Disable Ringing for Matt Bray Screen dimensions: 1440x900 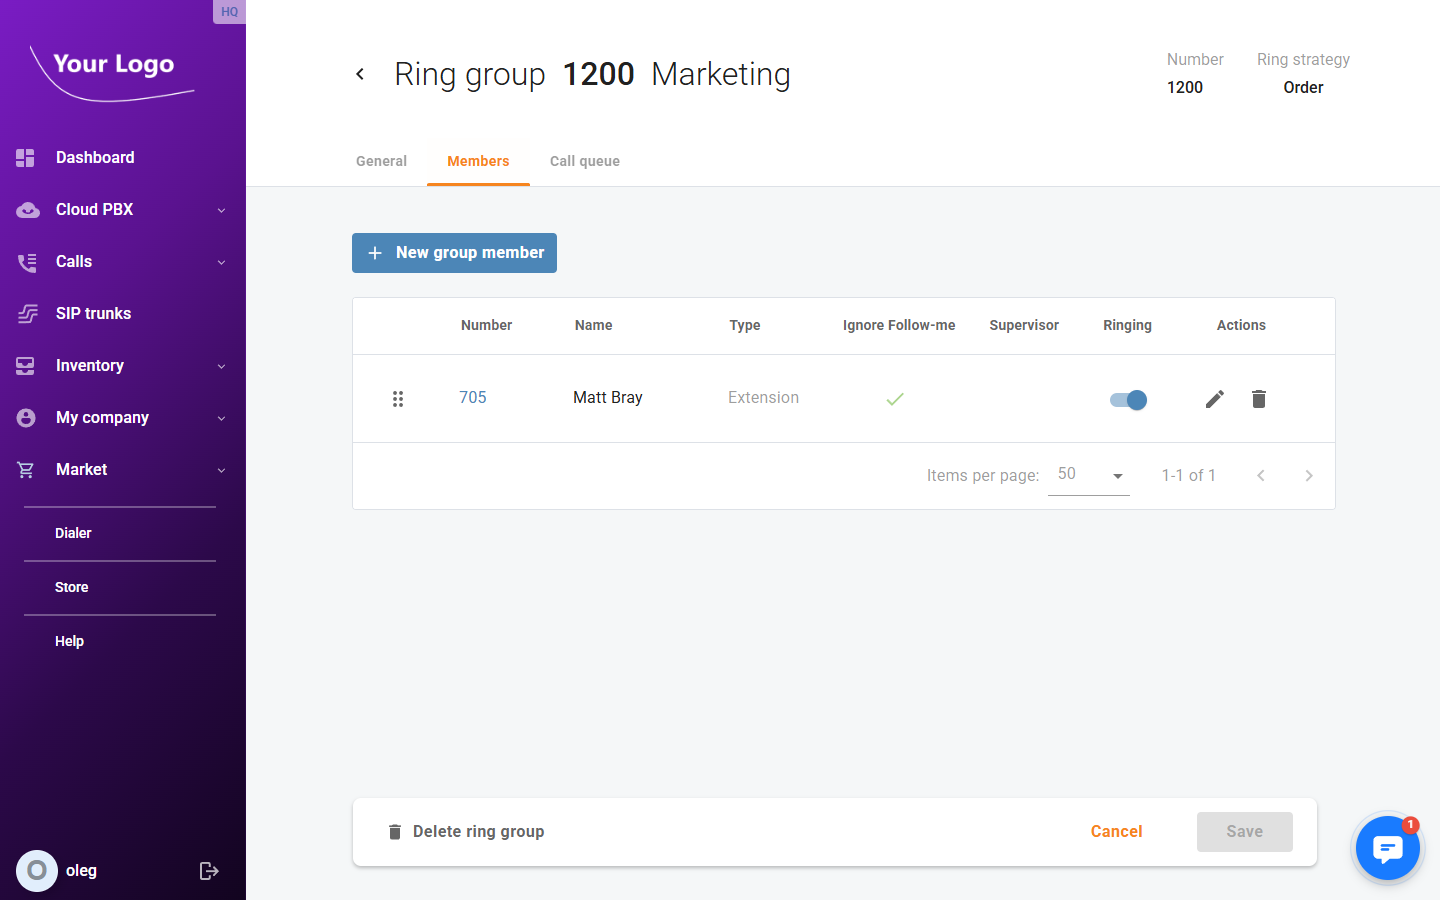tap(1127, 399)
